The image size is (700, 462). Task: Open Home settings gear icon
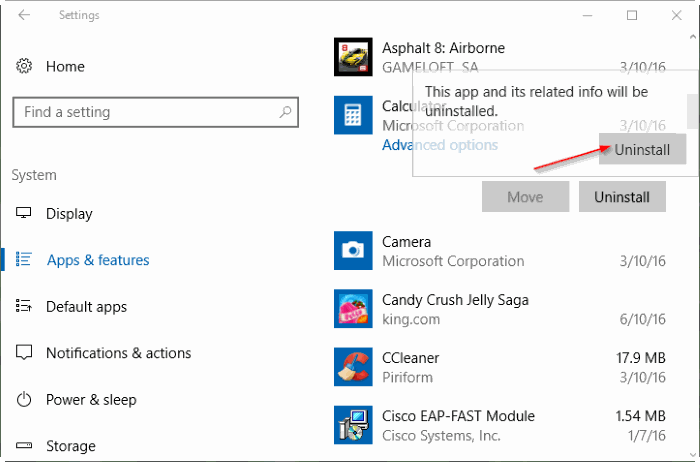click(x=24, y=66)
